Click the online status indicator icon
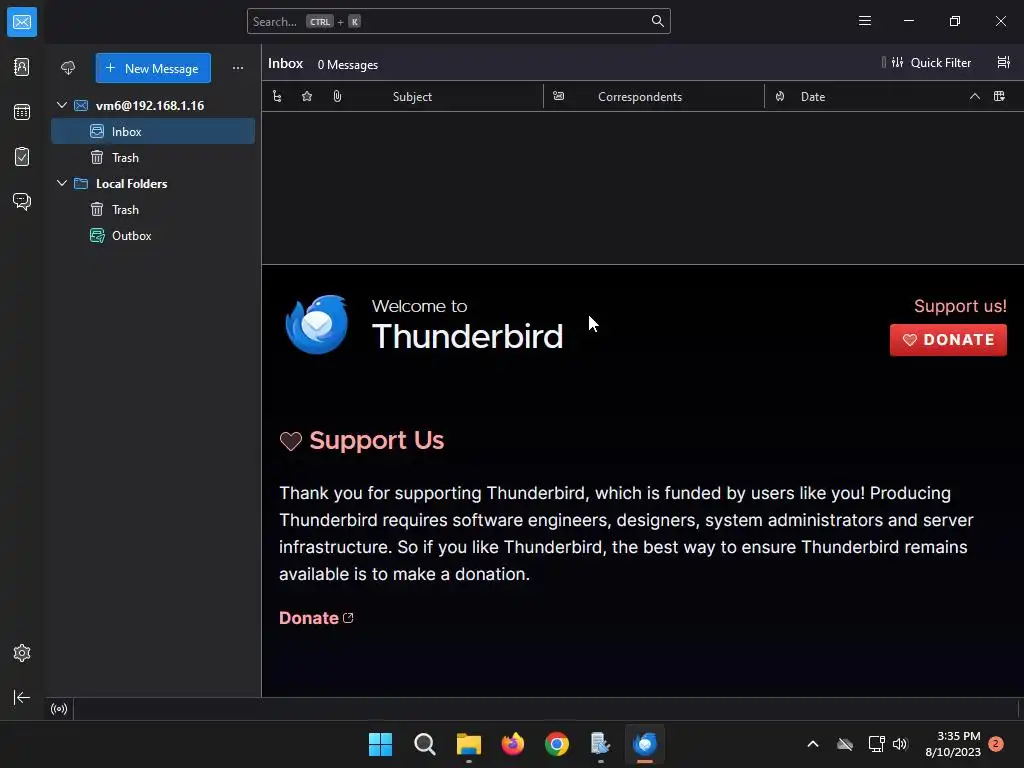Viewport: 1024px width, 768px height. (59, 709)
